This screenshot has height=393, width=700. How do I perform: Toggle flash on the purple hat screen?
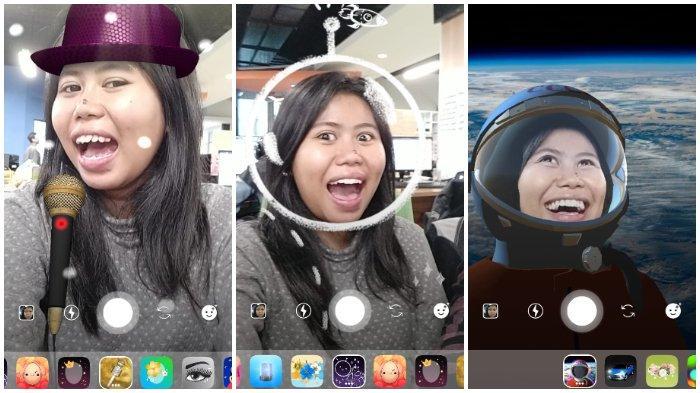point(71,313)
